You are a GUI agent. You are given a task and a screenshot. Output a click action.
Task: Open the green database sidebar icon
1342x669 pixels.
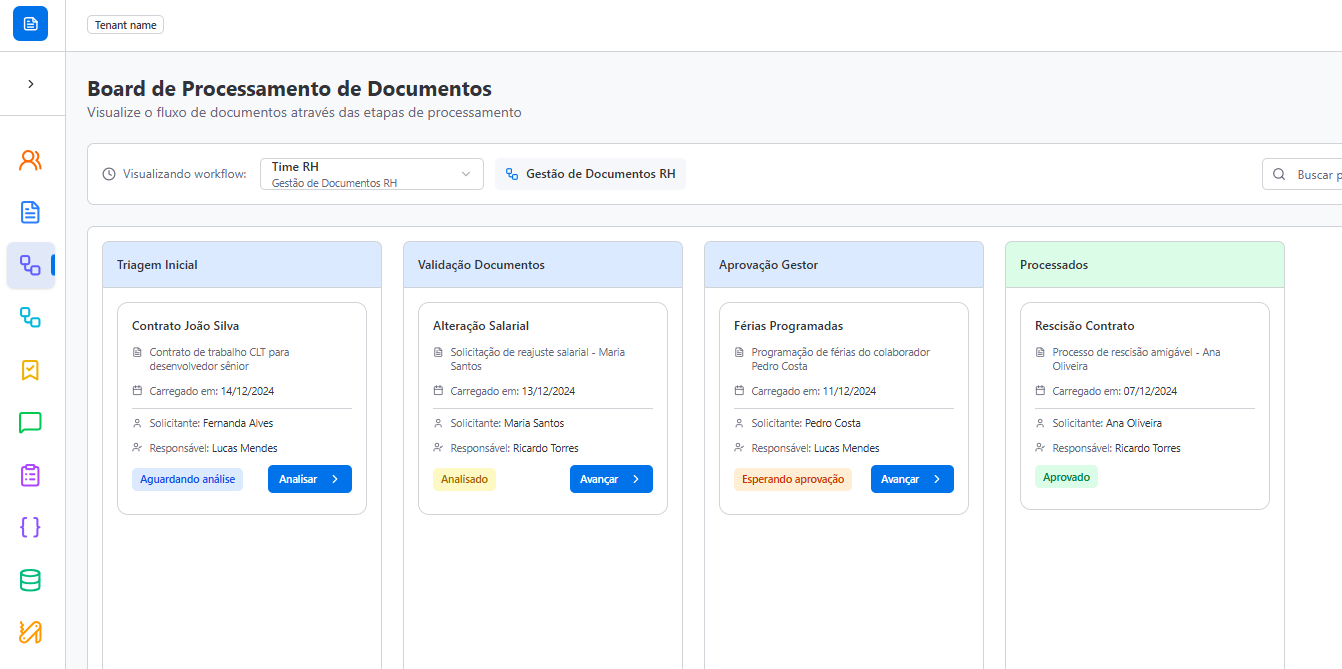click(30, 580)
